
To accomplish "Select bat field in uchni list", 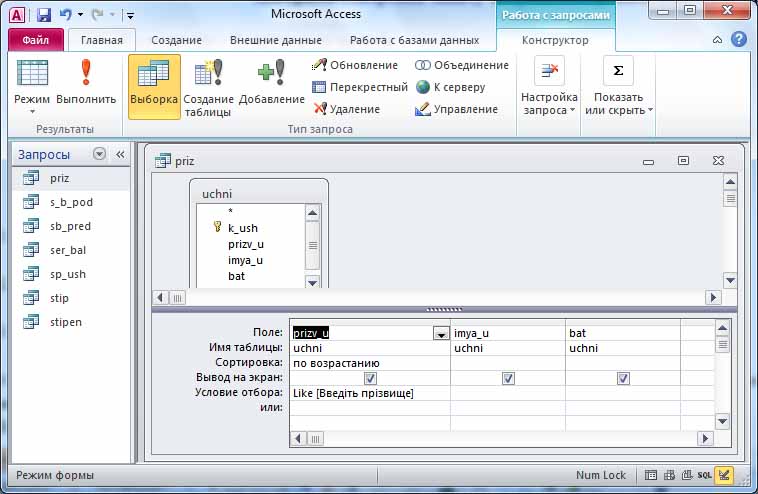I will tap(236, 276).
